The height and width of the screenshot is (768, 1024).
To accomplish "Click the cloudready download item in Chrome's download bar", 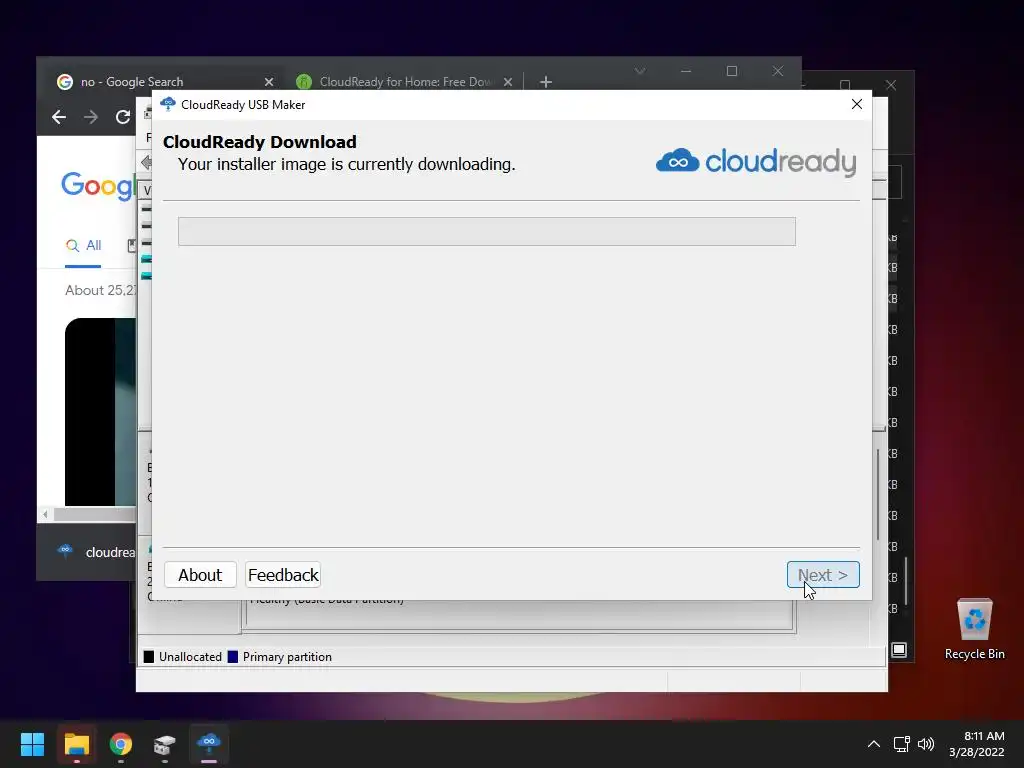I will (96, 552).
